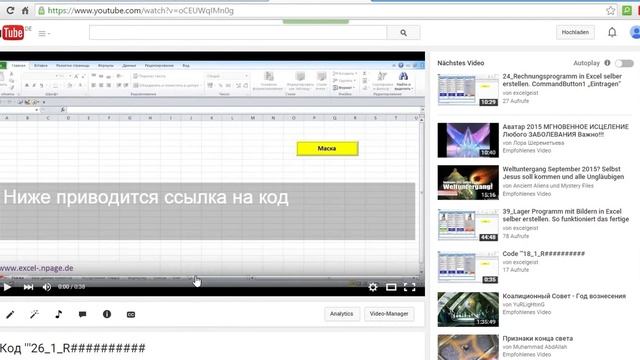This screenshot has width=640, height=360.
Task: Click the video progress bar
Action: 212,278
